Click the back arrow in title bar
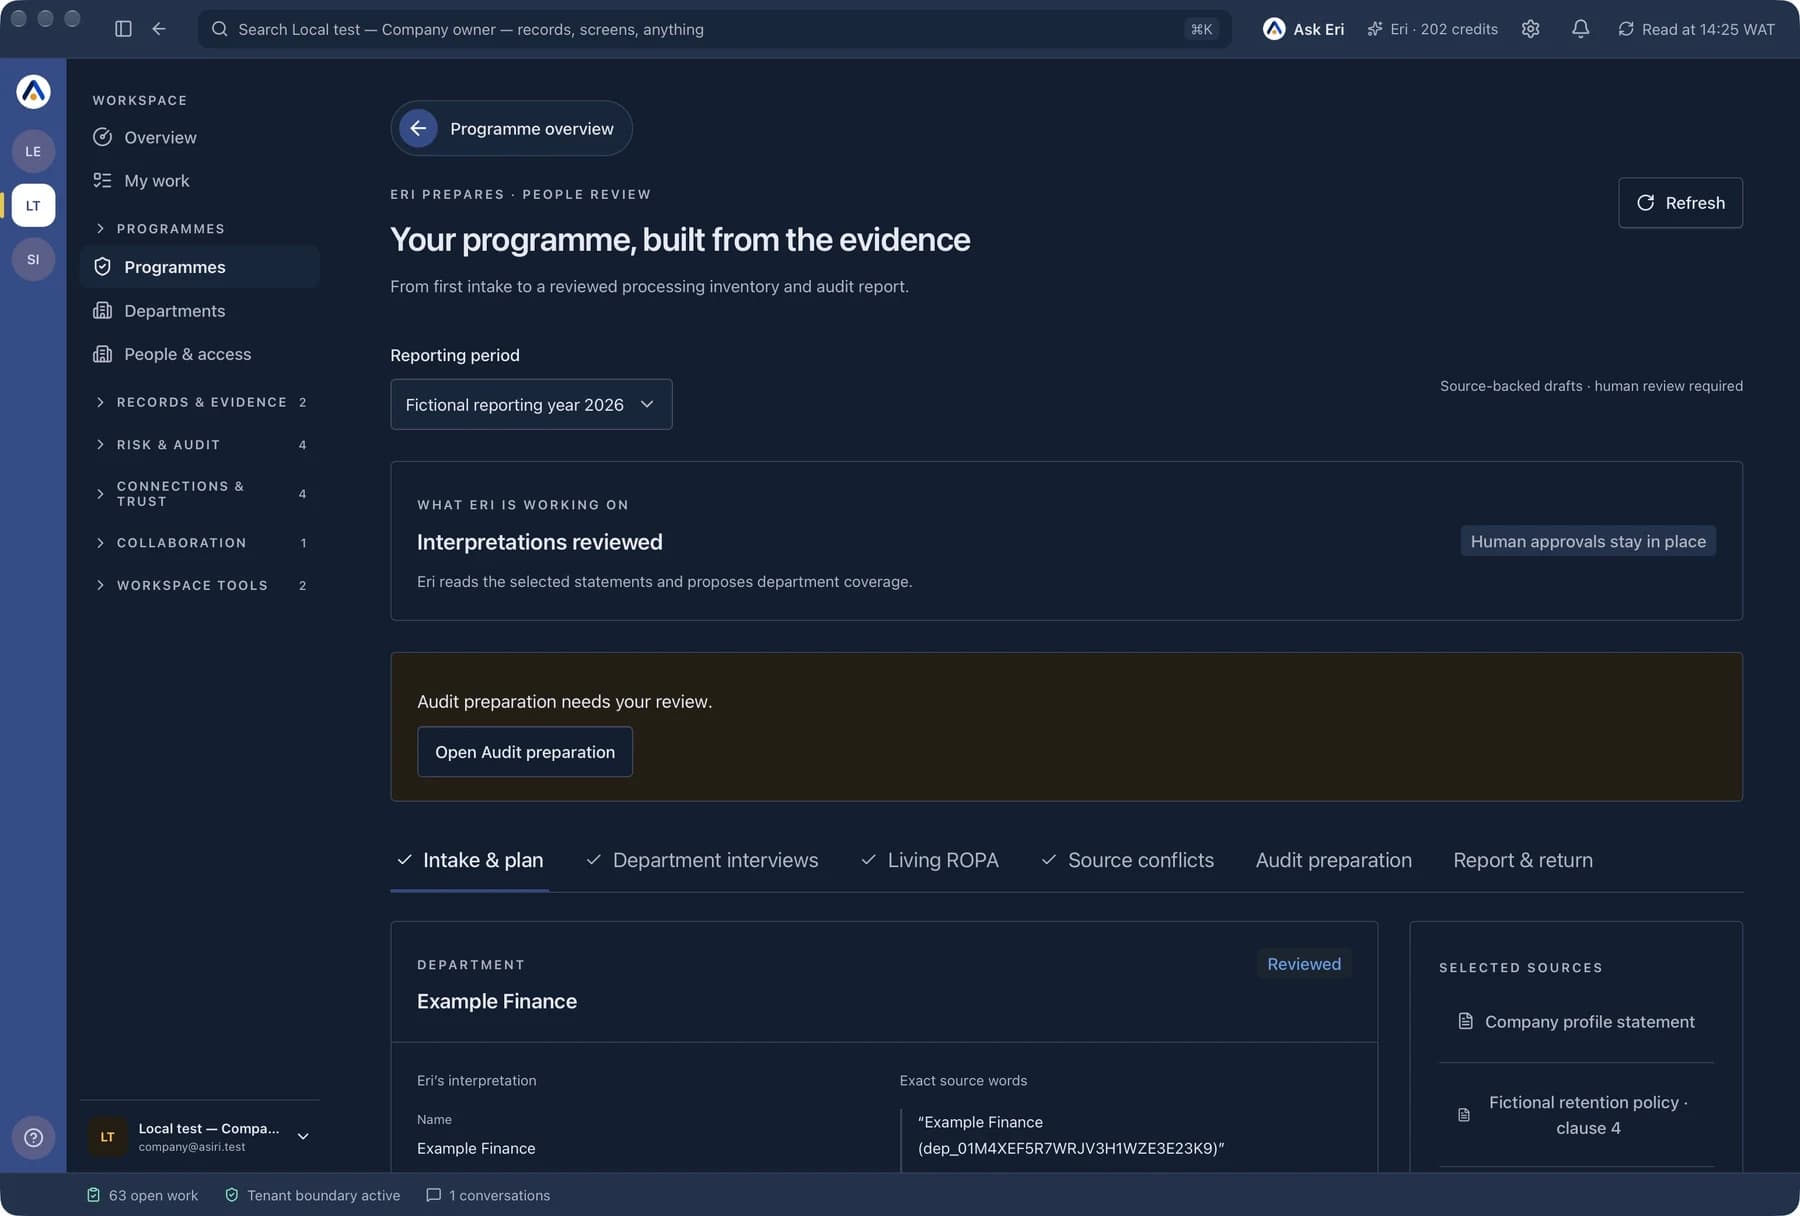Viewport: 1800px width, 1216px height. click(x=159, y=29)
